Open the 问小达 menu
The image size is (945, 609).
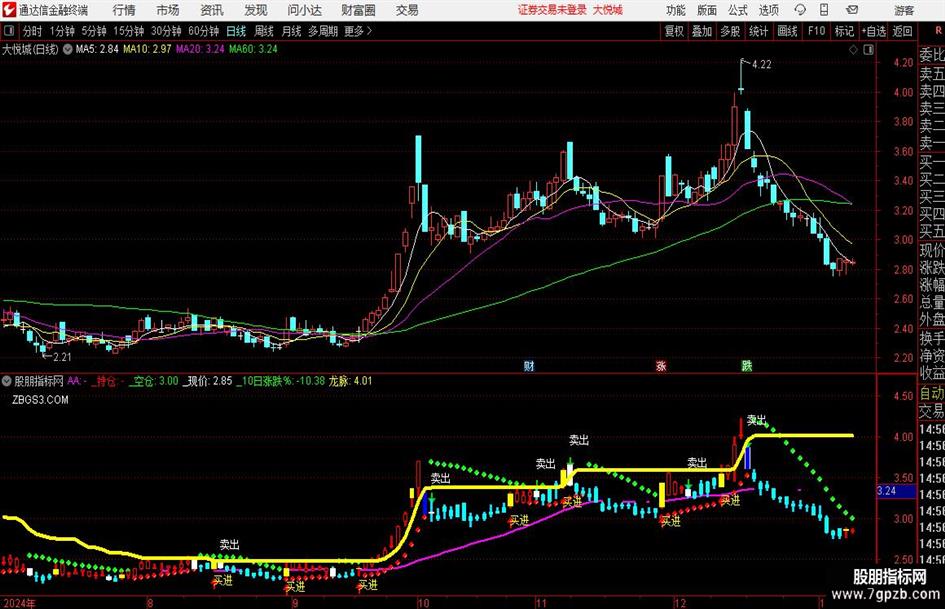304,10
